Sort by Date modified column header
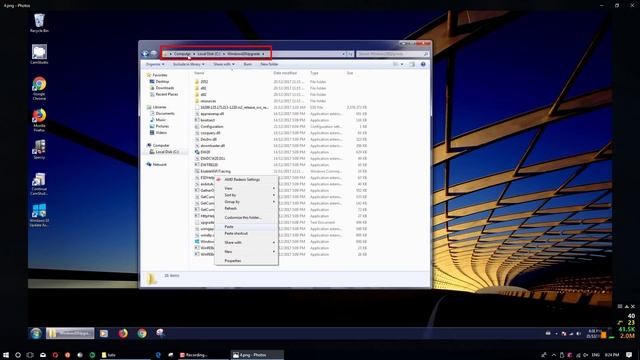 (x=285, y=73)
